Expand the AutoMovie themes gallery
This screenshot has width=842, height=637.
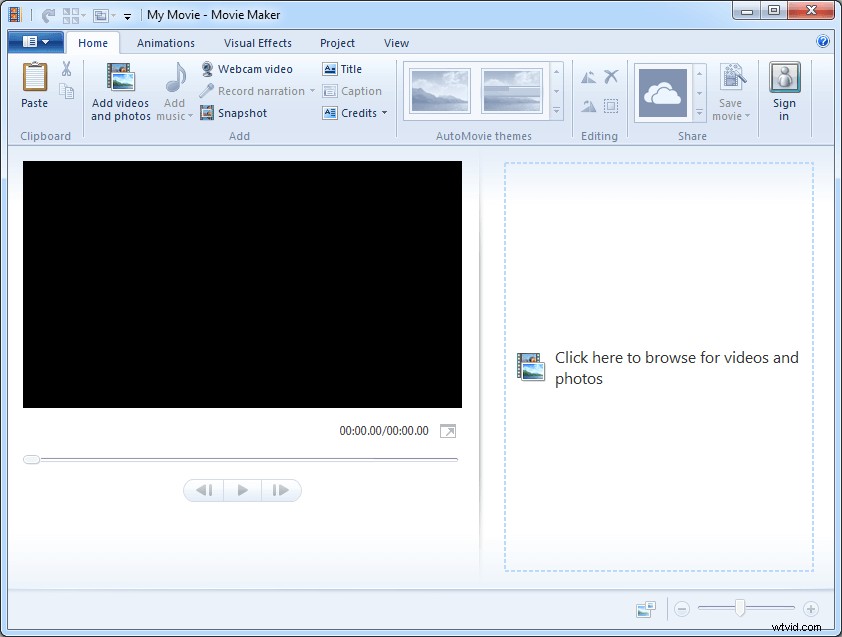[x=556, y=107]
